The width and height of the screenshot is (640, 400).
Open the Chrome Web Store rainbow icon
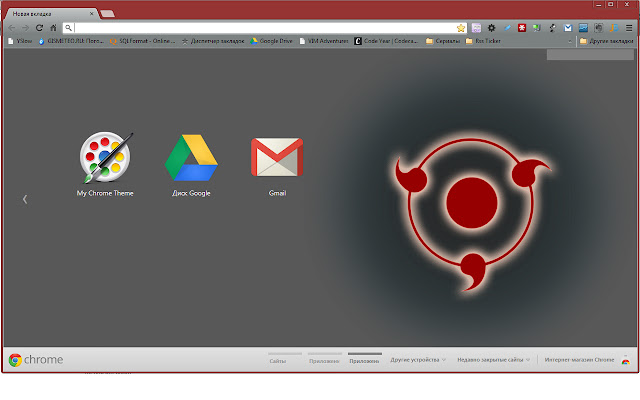click(x=625, y=360)
